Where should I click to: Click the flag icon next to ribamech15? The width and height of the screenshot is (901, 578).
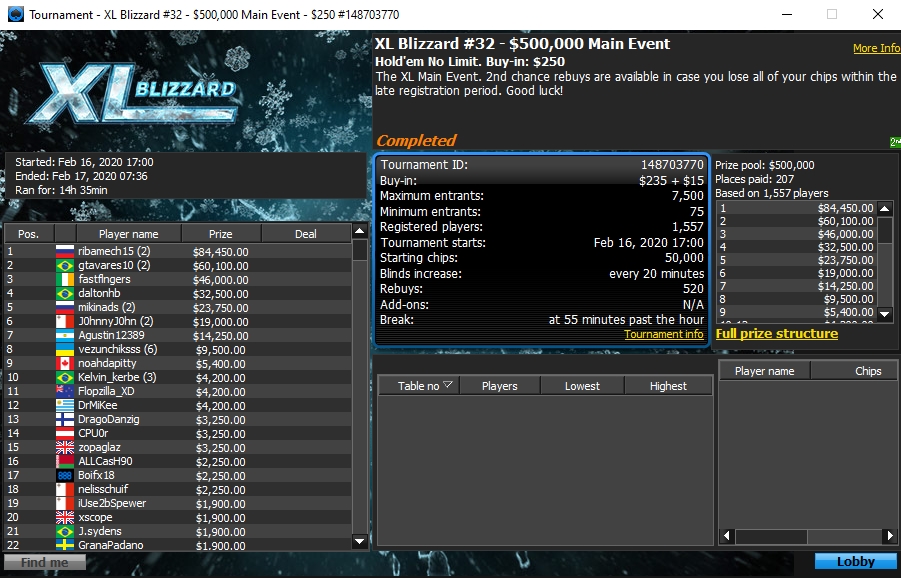[x=65, y=251]
